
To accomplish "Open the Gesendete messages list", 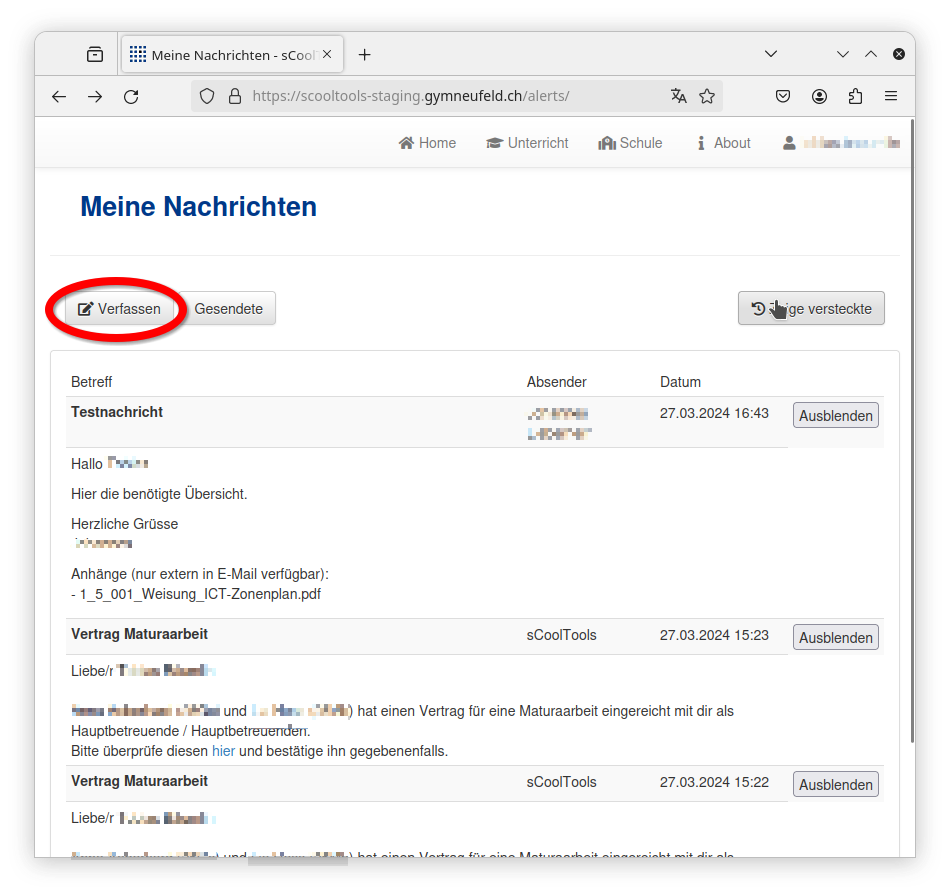I will click(228, 309).
